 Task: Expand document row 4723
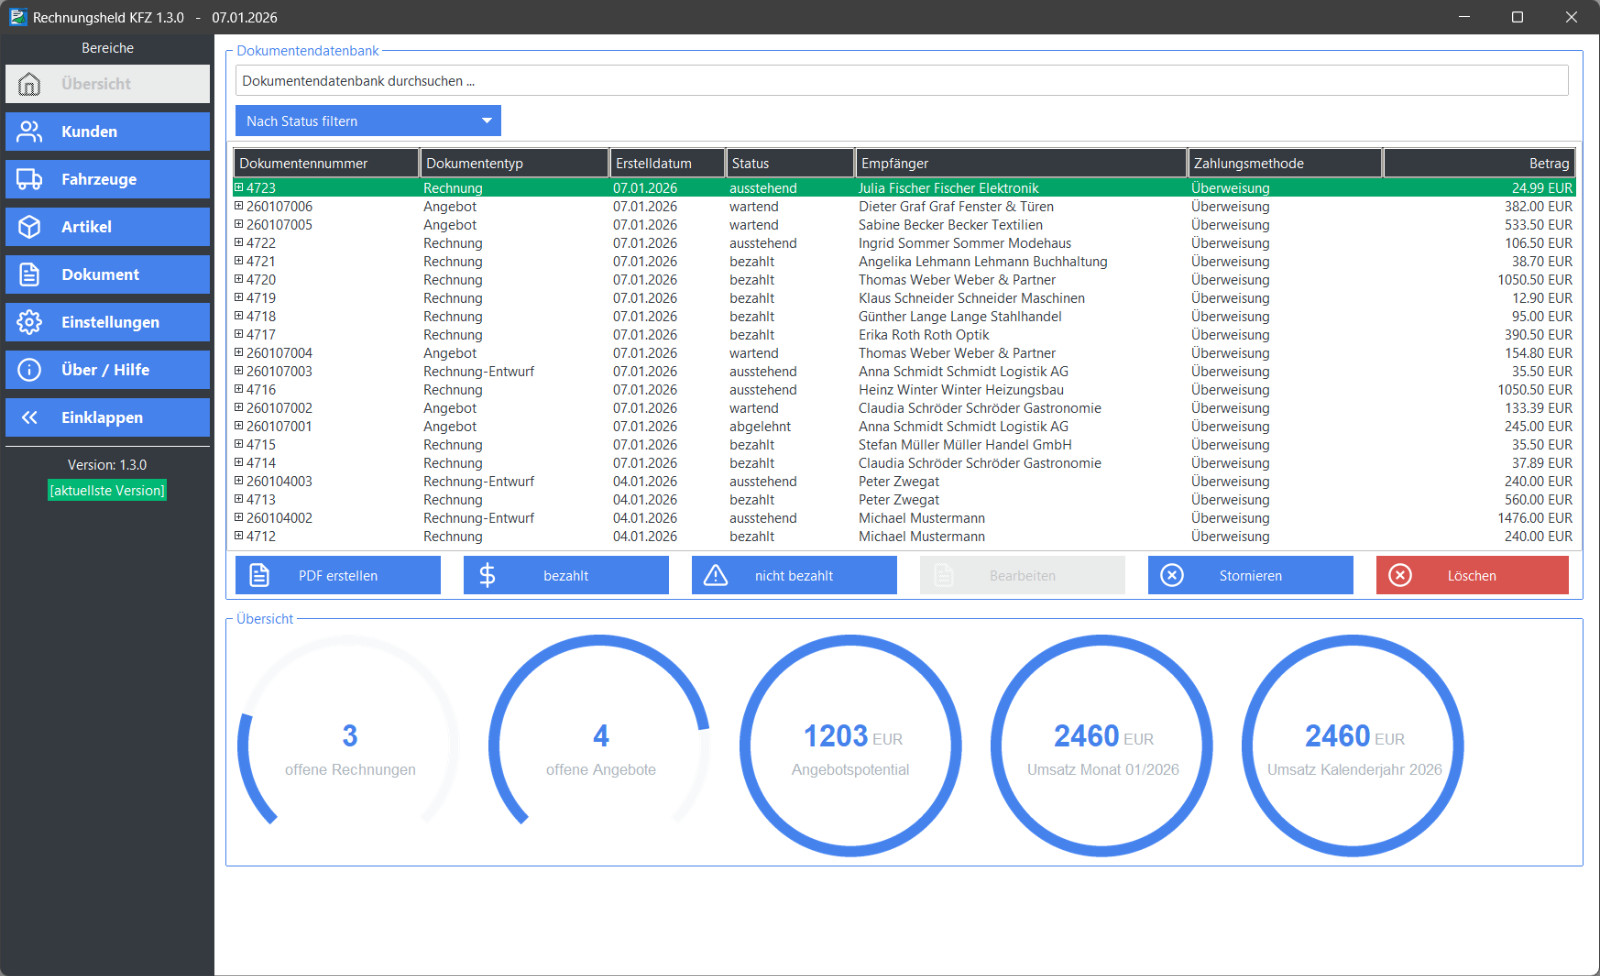[x=239, y=187]
